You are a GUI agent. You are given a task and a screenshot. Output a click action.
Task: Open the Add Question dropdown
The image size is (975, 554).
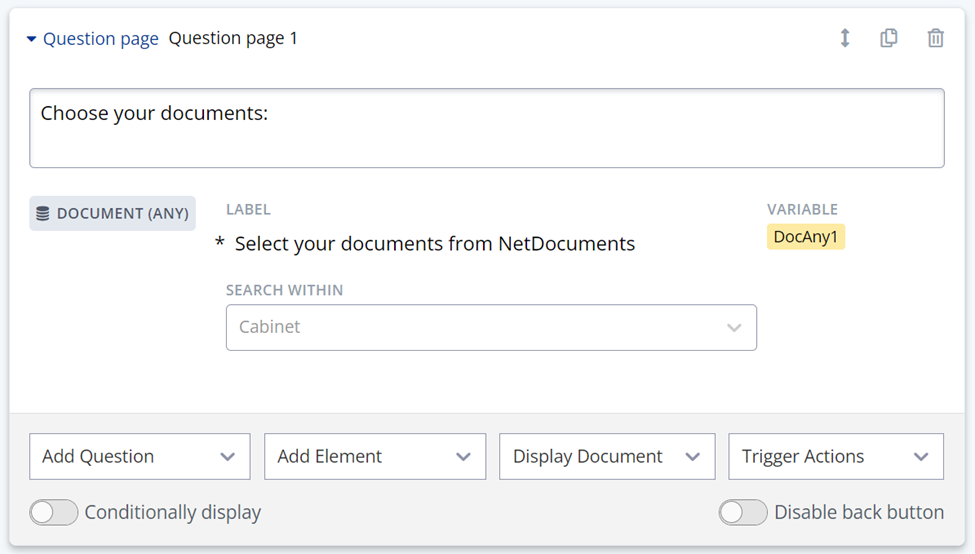coord(140,456)
